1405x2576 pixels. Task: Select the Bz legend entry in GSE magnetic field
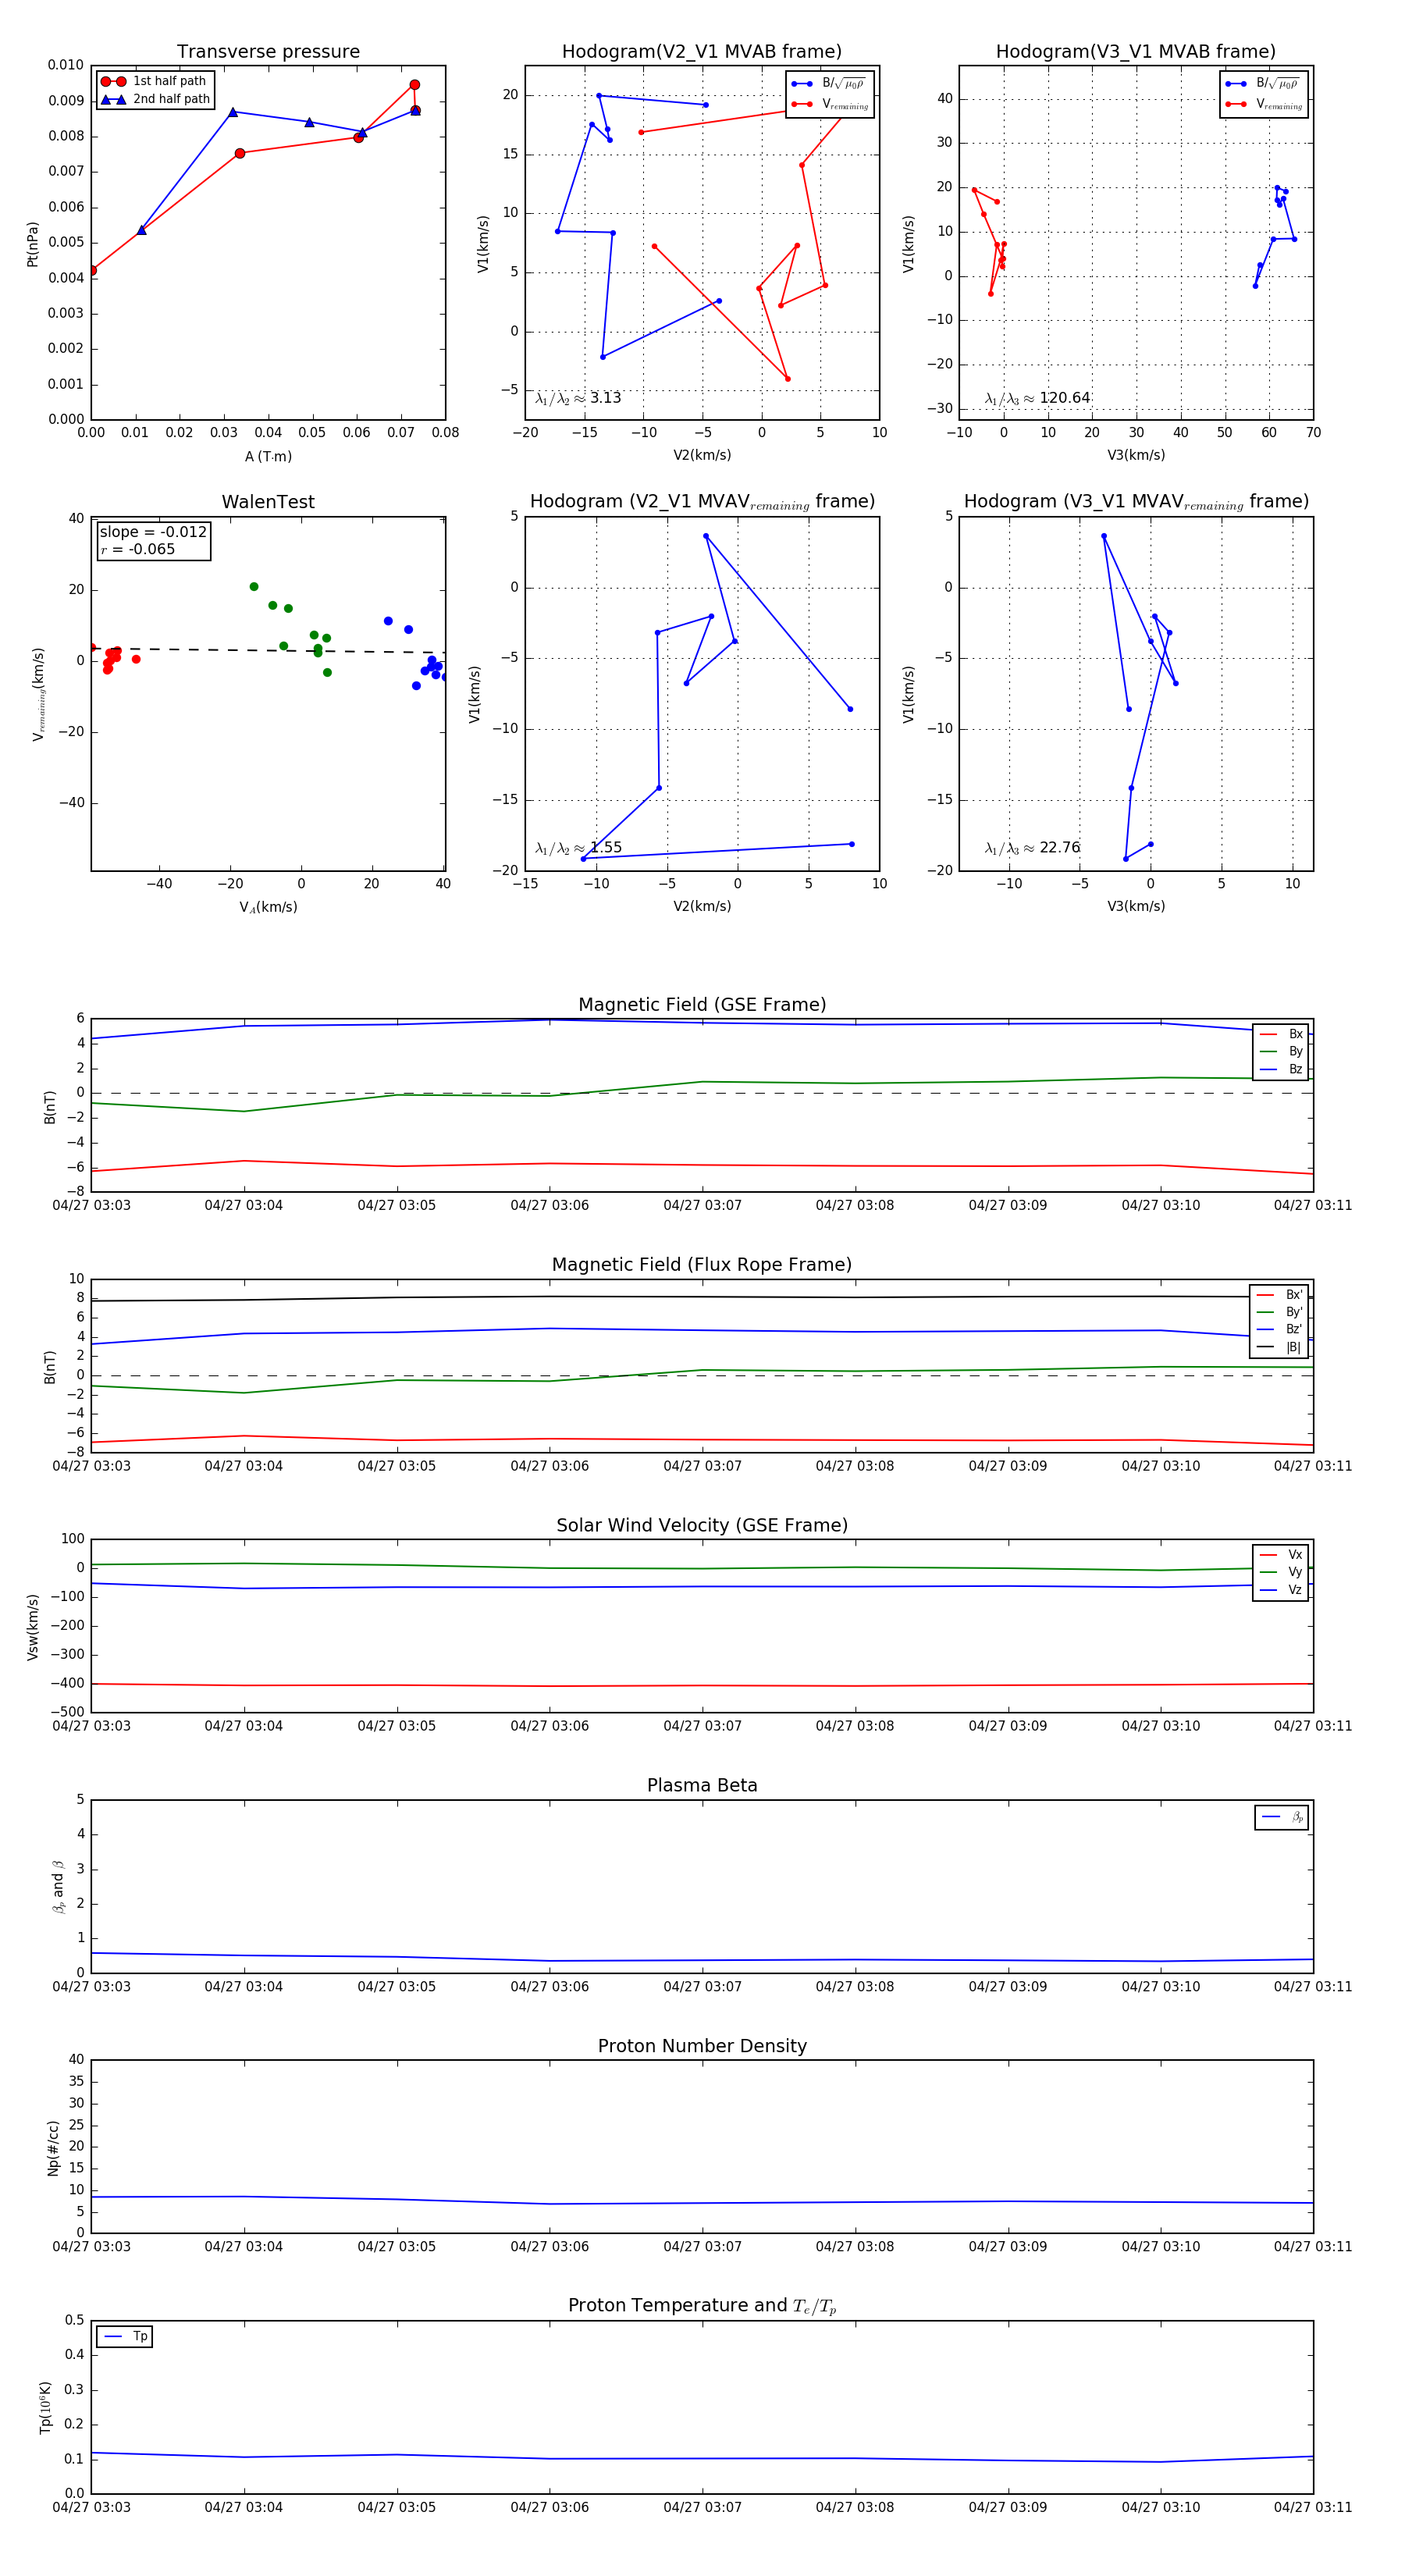click(x=1281, y=1069)
